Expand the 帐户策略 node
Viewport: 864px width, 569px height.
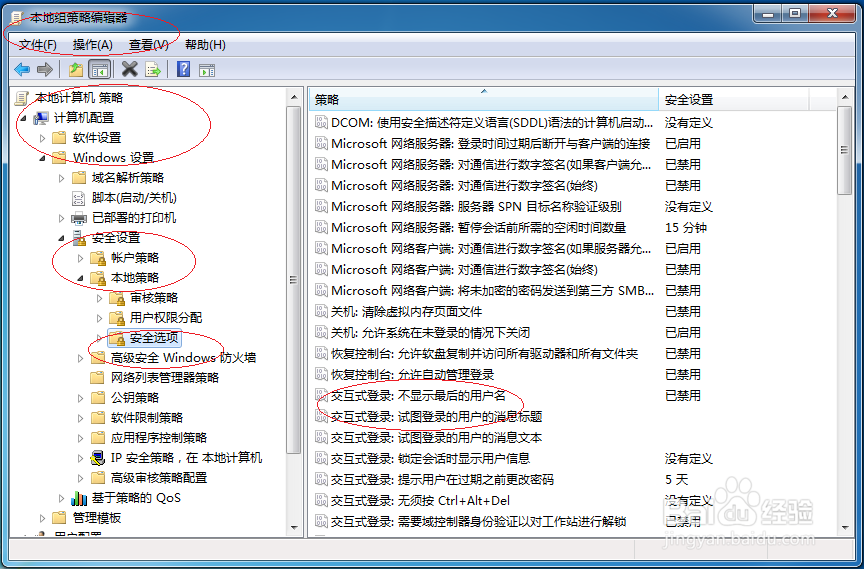click(80, 258)
